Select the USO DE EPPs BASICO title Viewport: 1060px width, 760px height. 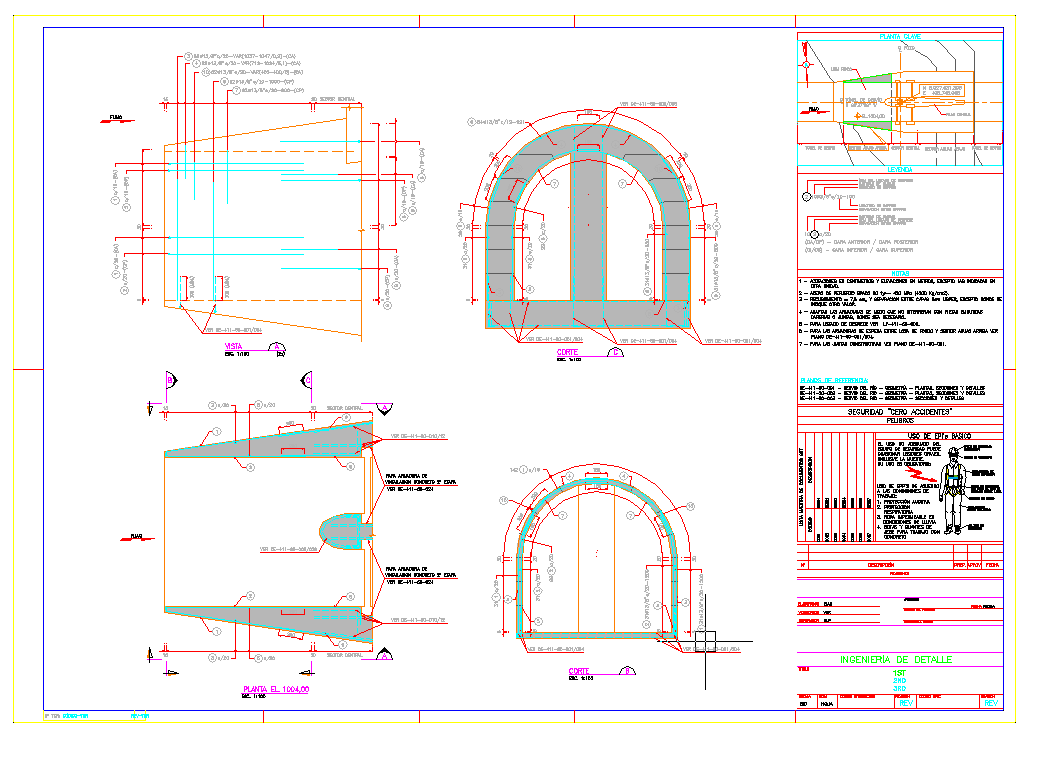[938, 436]
